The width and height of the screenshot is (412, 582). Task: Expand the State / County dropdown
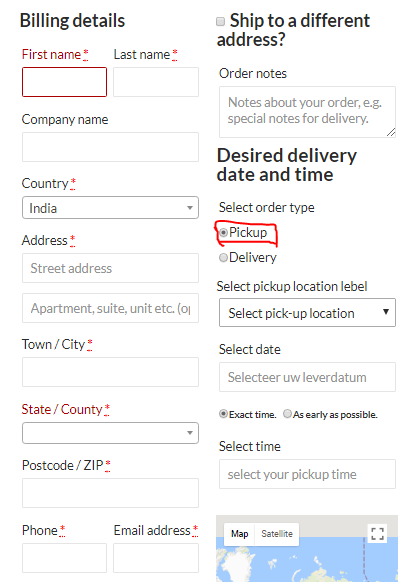pos(110,433)
